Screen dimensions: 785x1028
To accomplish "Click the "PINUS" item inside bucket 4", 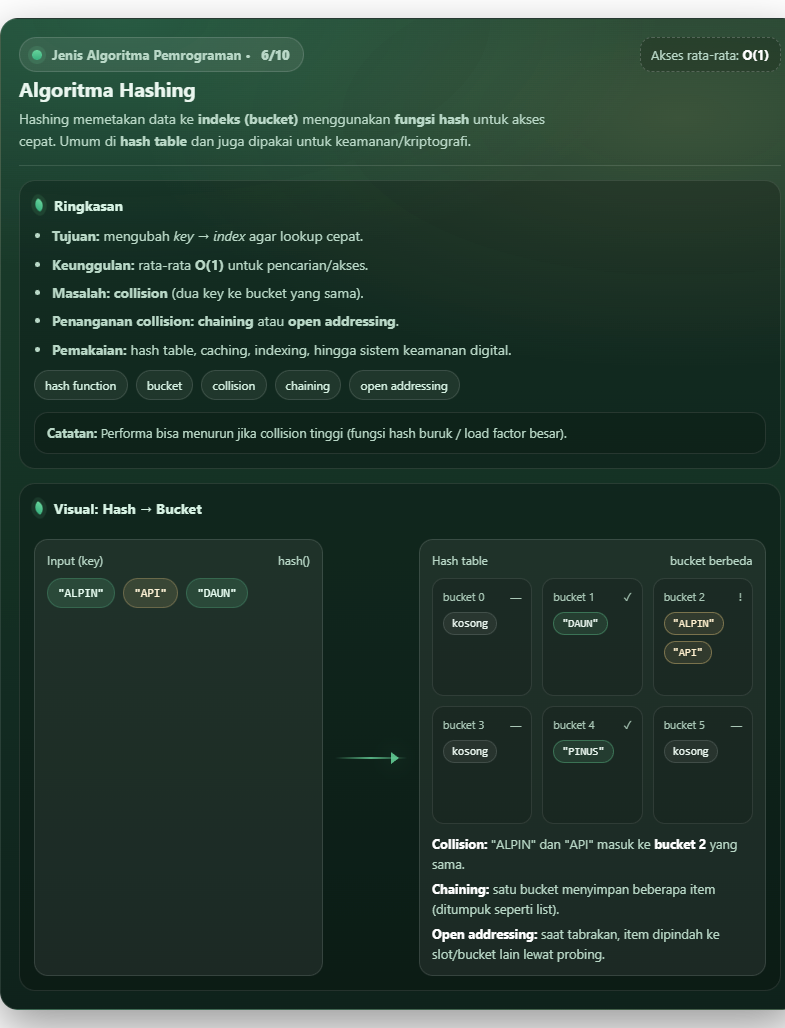I will [x=583, y=751].
